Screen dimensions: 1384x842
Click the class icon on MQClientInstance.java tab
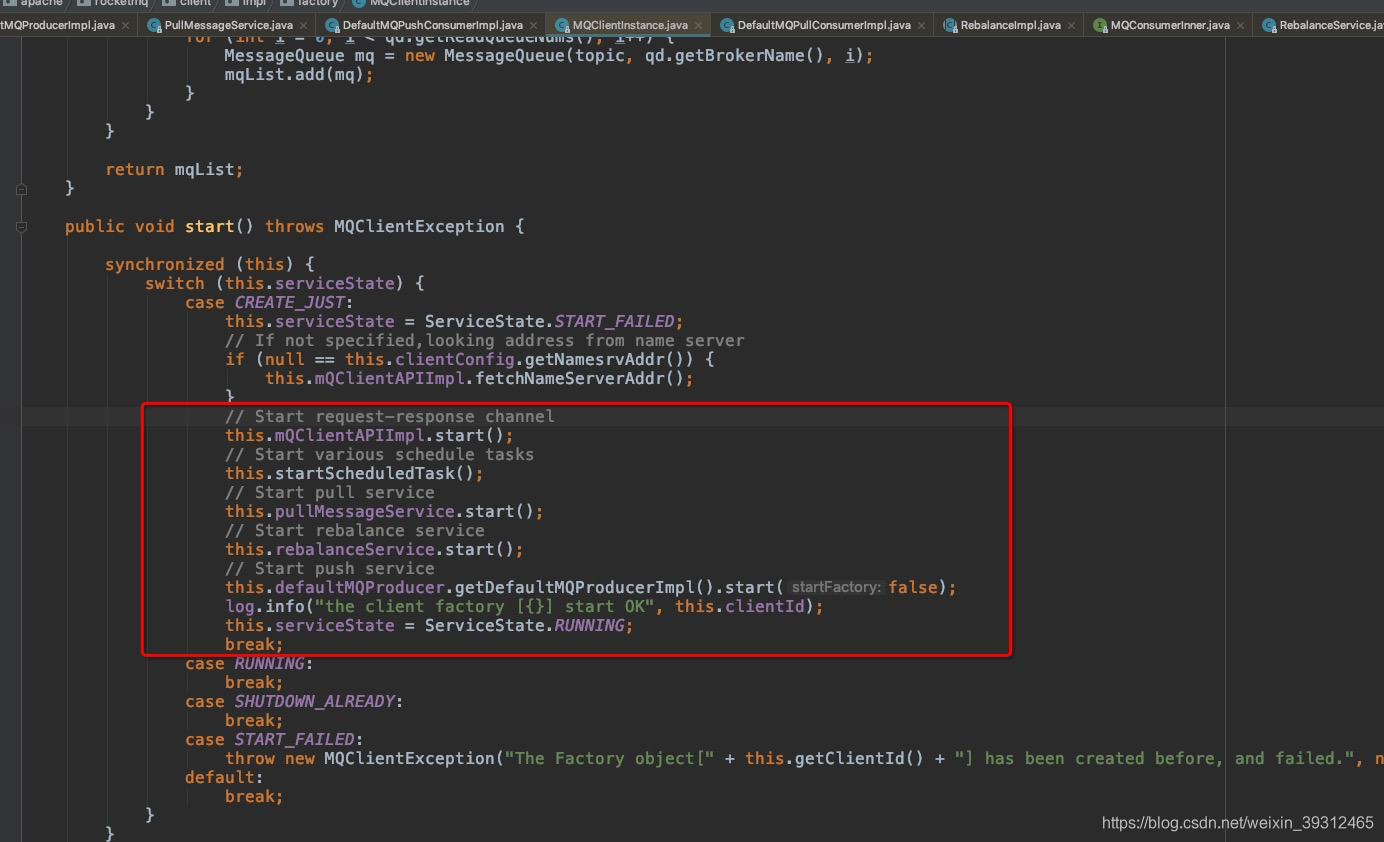pyautogui.click(x=562, y=25)
